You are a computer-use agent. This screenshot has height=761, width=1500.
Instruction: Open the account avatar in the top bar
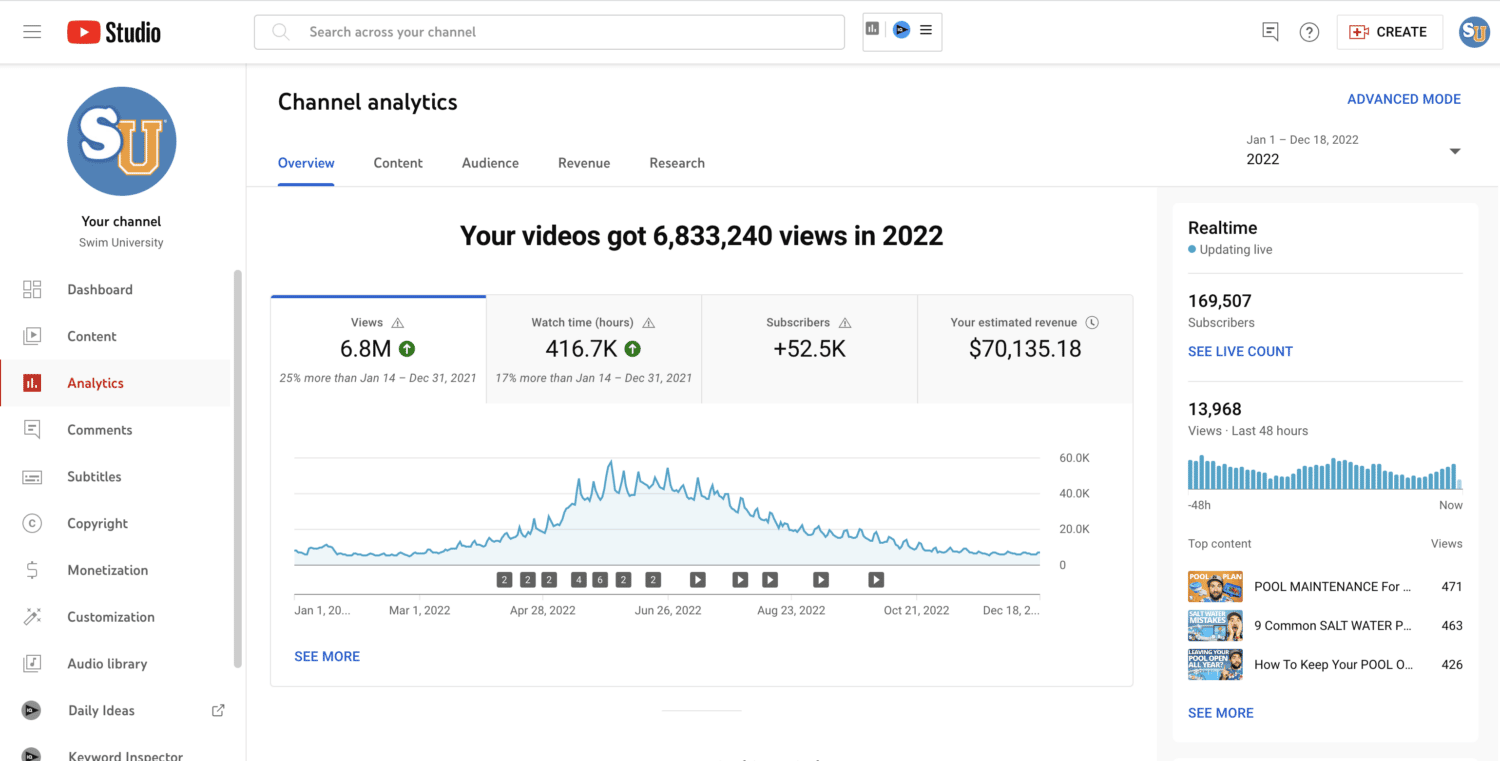click(1474, 32)
